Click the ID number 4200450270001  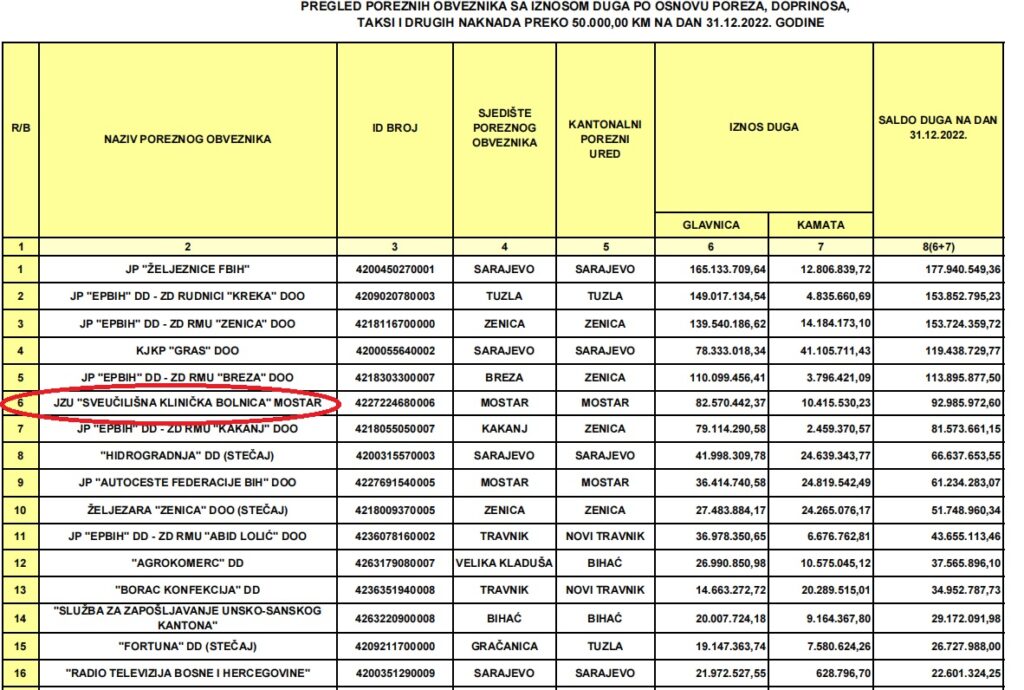coord(394,269)
